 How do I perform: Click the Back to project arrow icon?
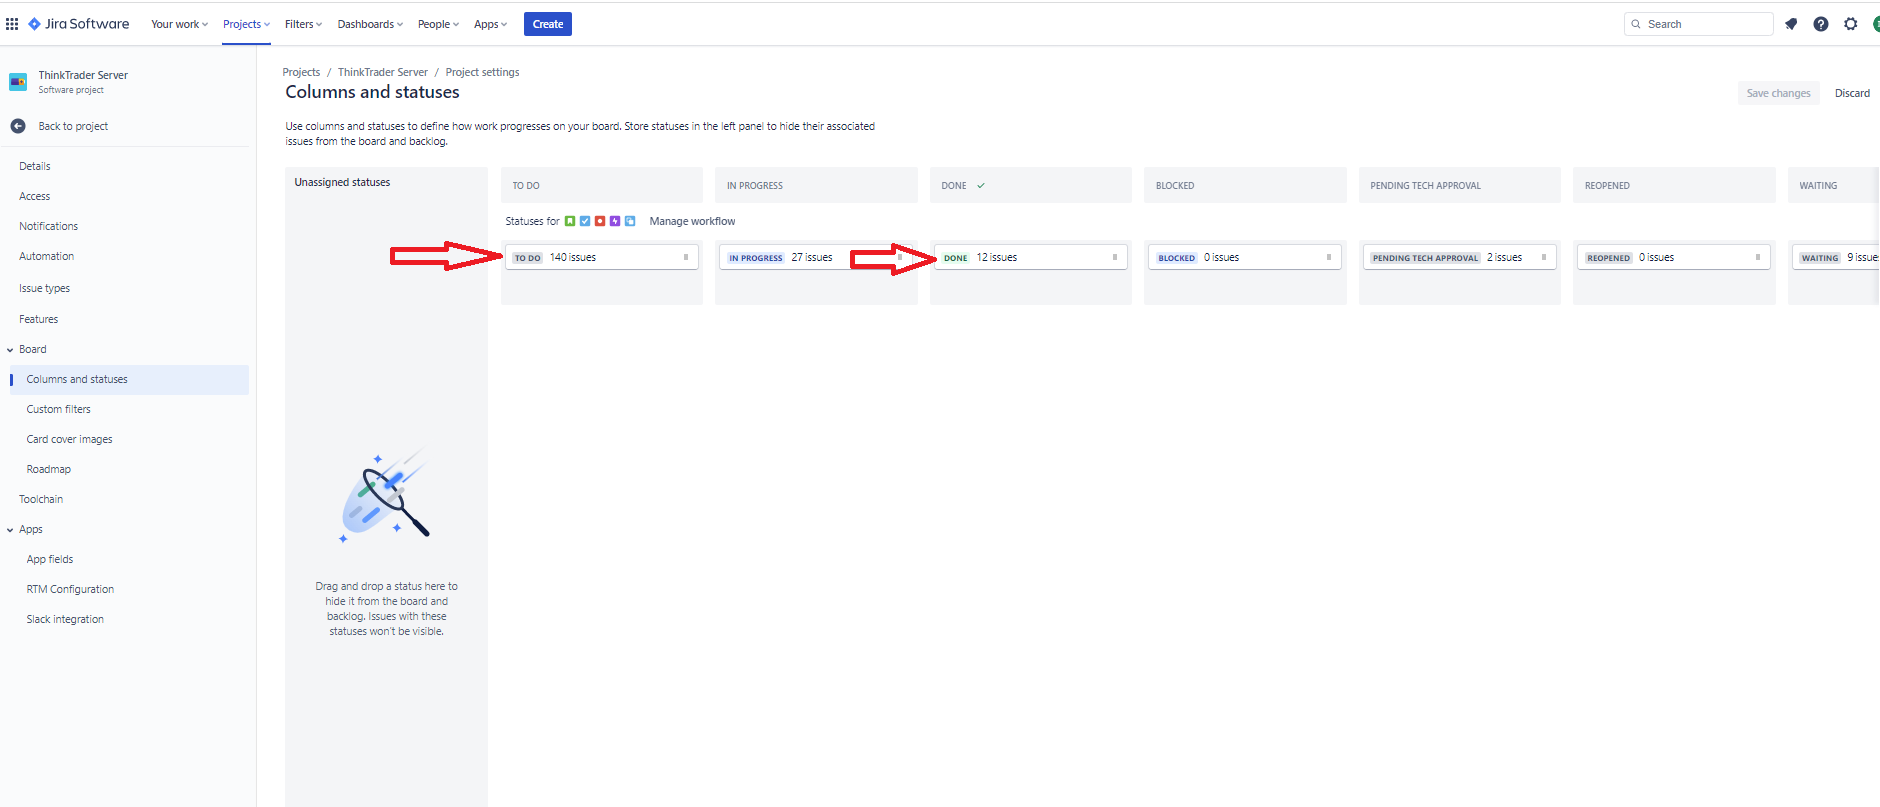18,126
